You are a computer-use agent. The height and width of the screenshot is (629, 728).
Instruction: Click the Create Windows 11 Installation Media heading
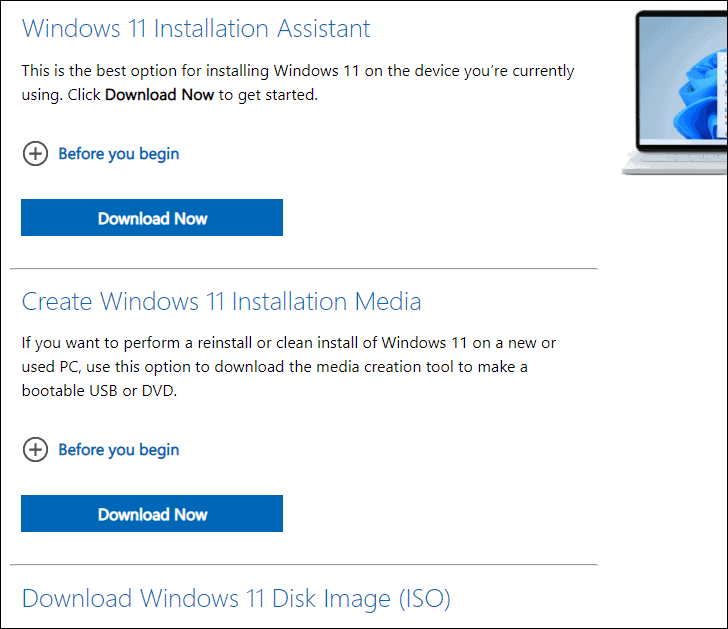click(221, 301)
